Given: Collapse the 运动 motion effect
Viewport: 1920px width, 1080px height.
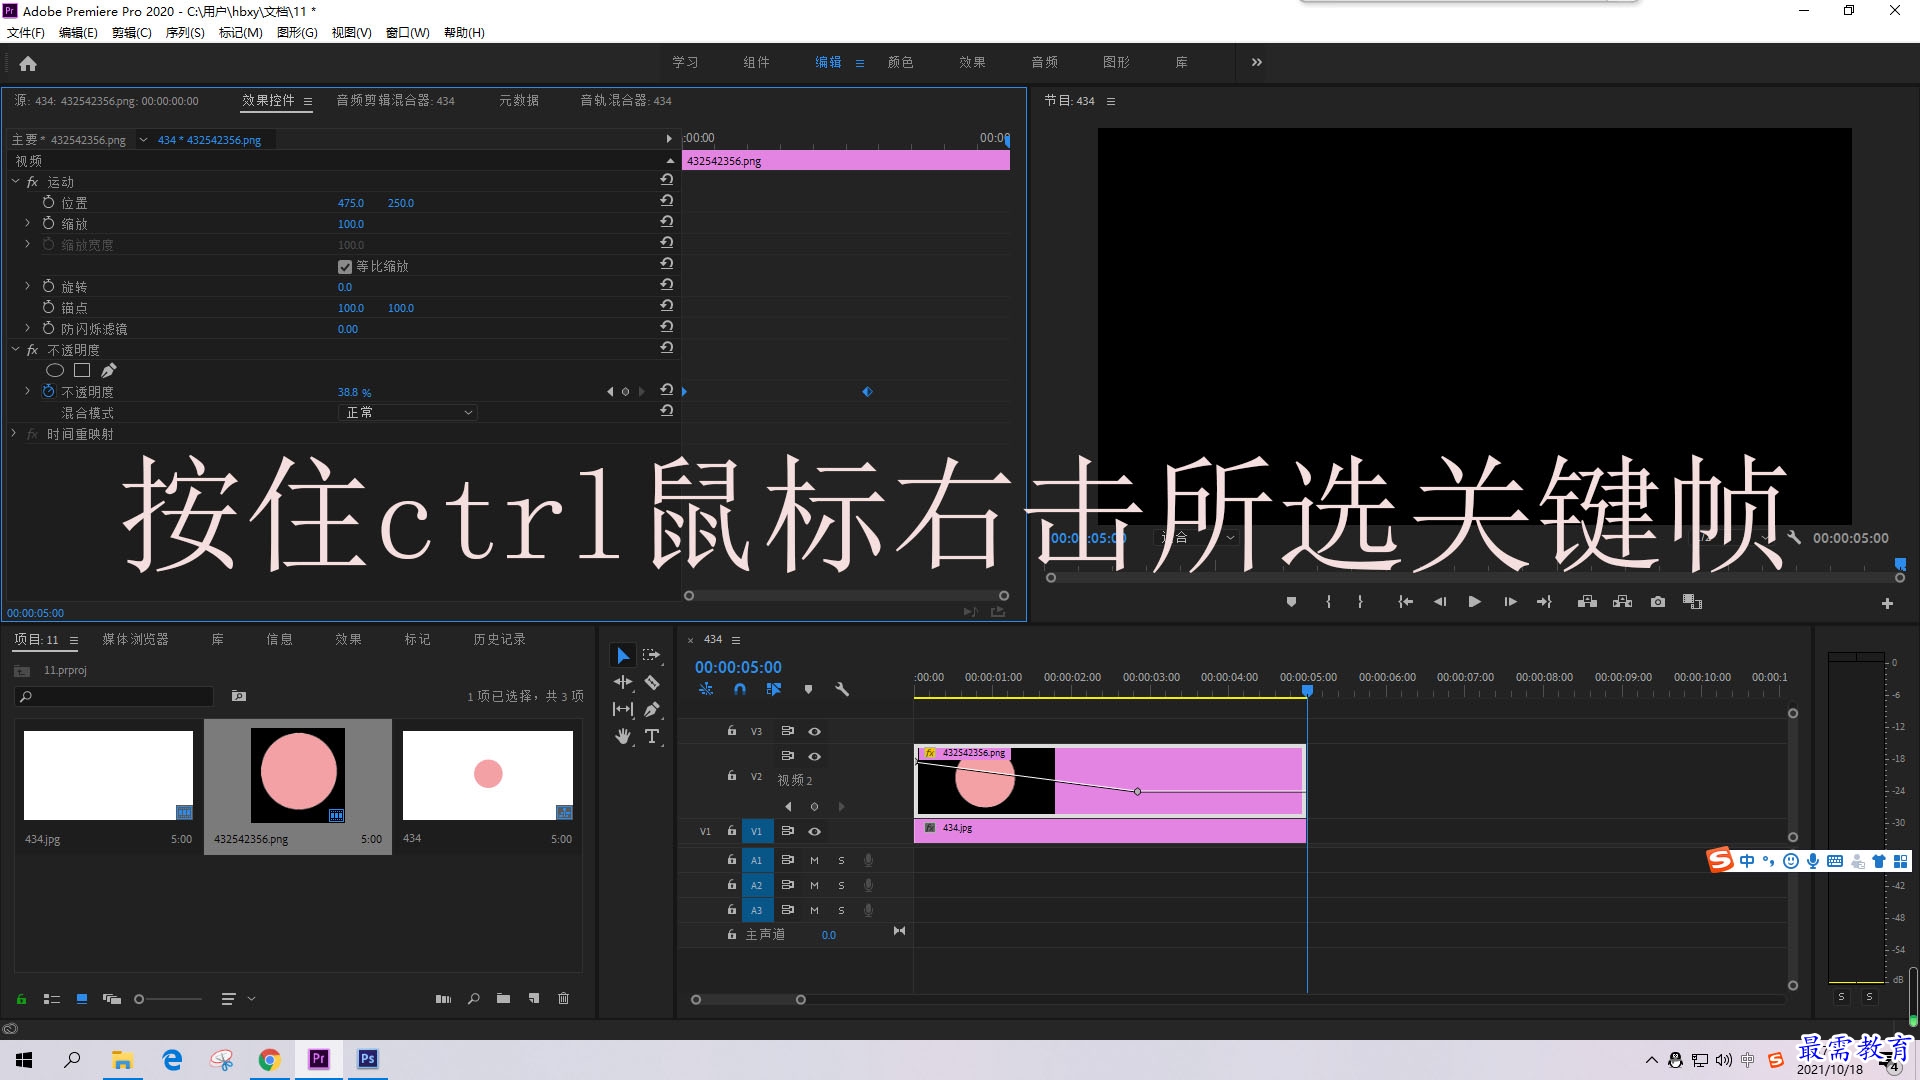Looking at the screenshot, I should tap(15, 181).
